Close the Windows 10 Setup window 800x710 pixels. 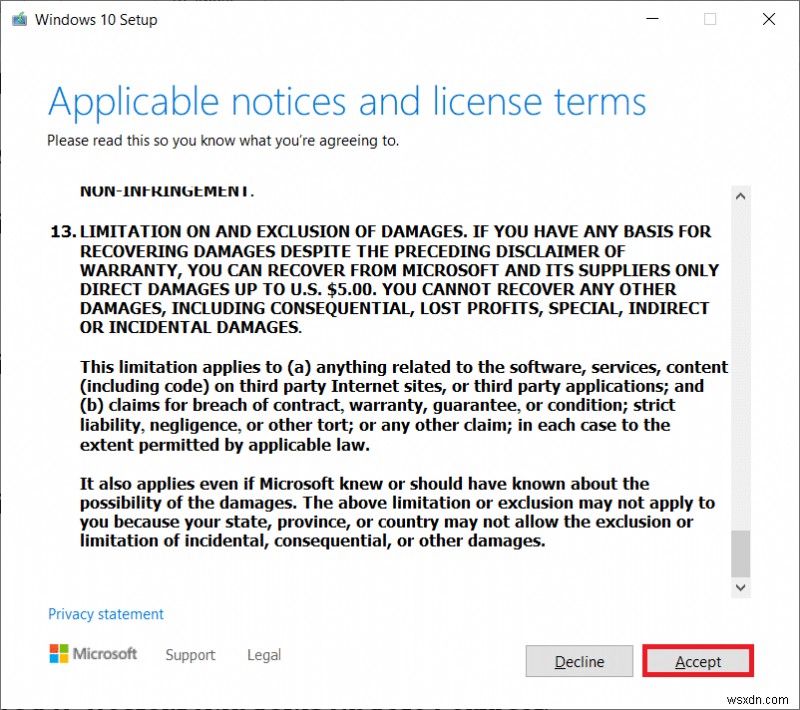[768, 19]
